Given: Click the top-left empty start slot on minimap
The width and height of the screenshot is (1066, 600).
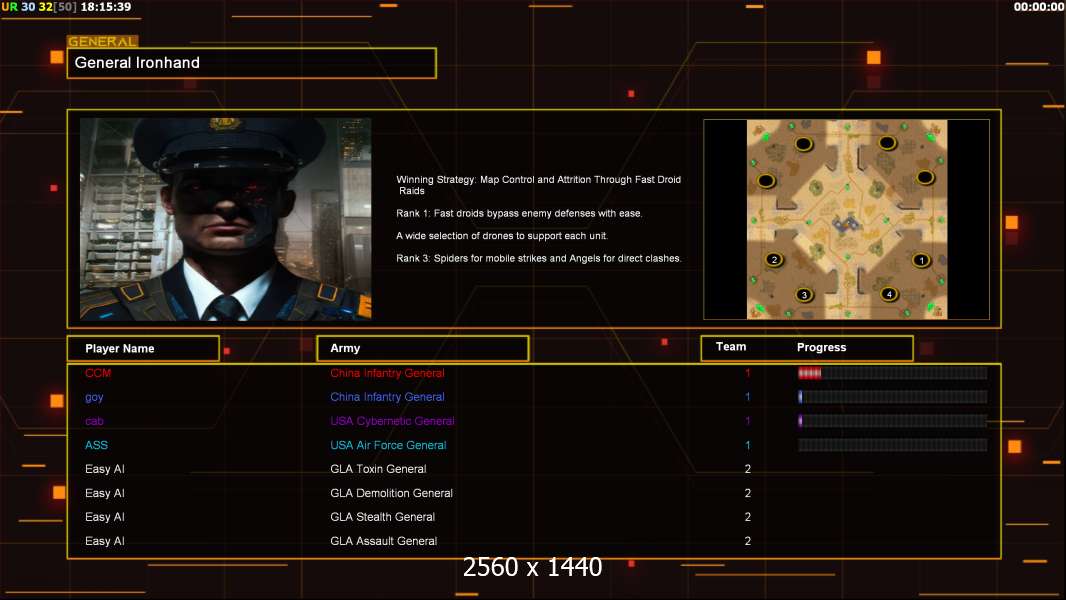Looking at the screenshot, I should [x=804, y=143].
